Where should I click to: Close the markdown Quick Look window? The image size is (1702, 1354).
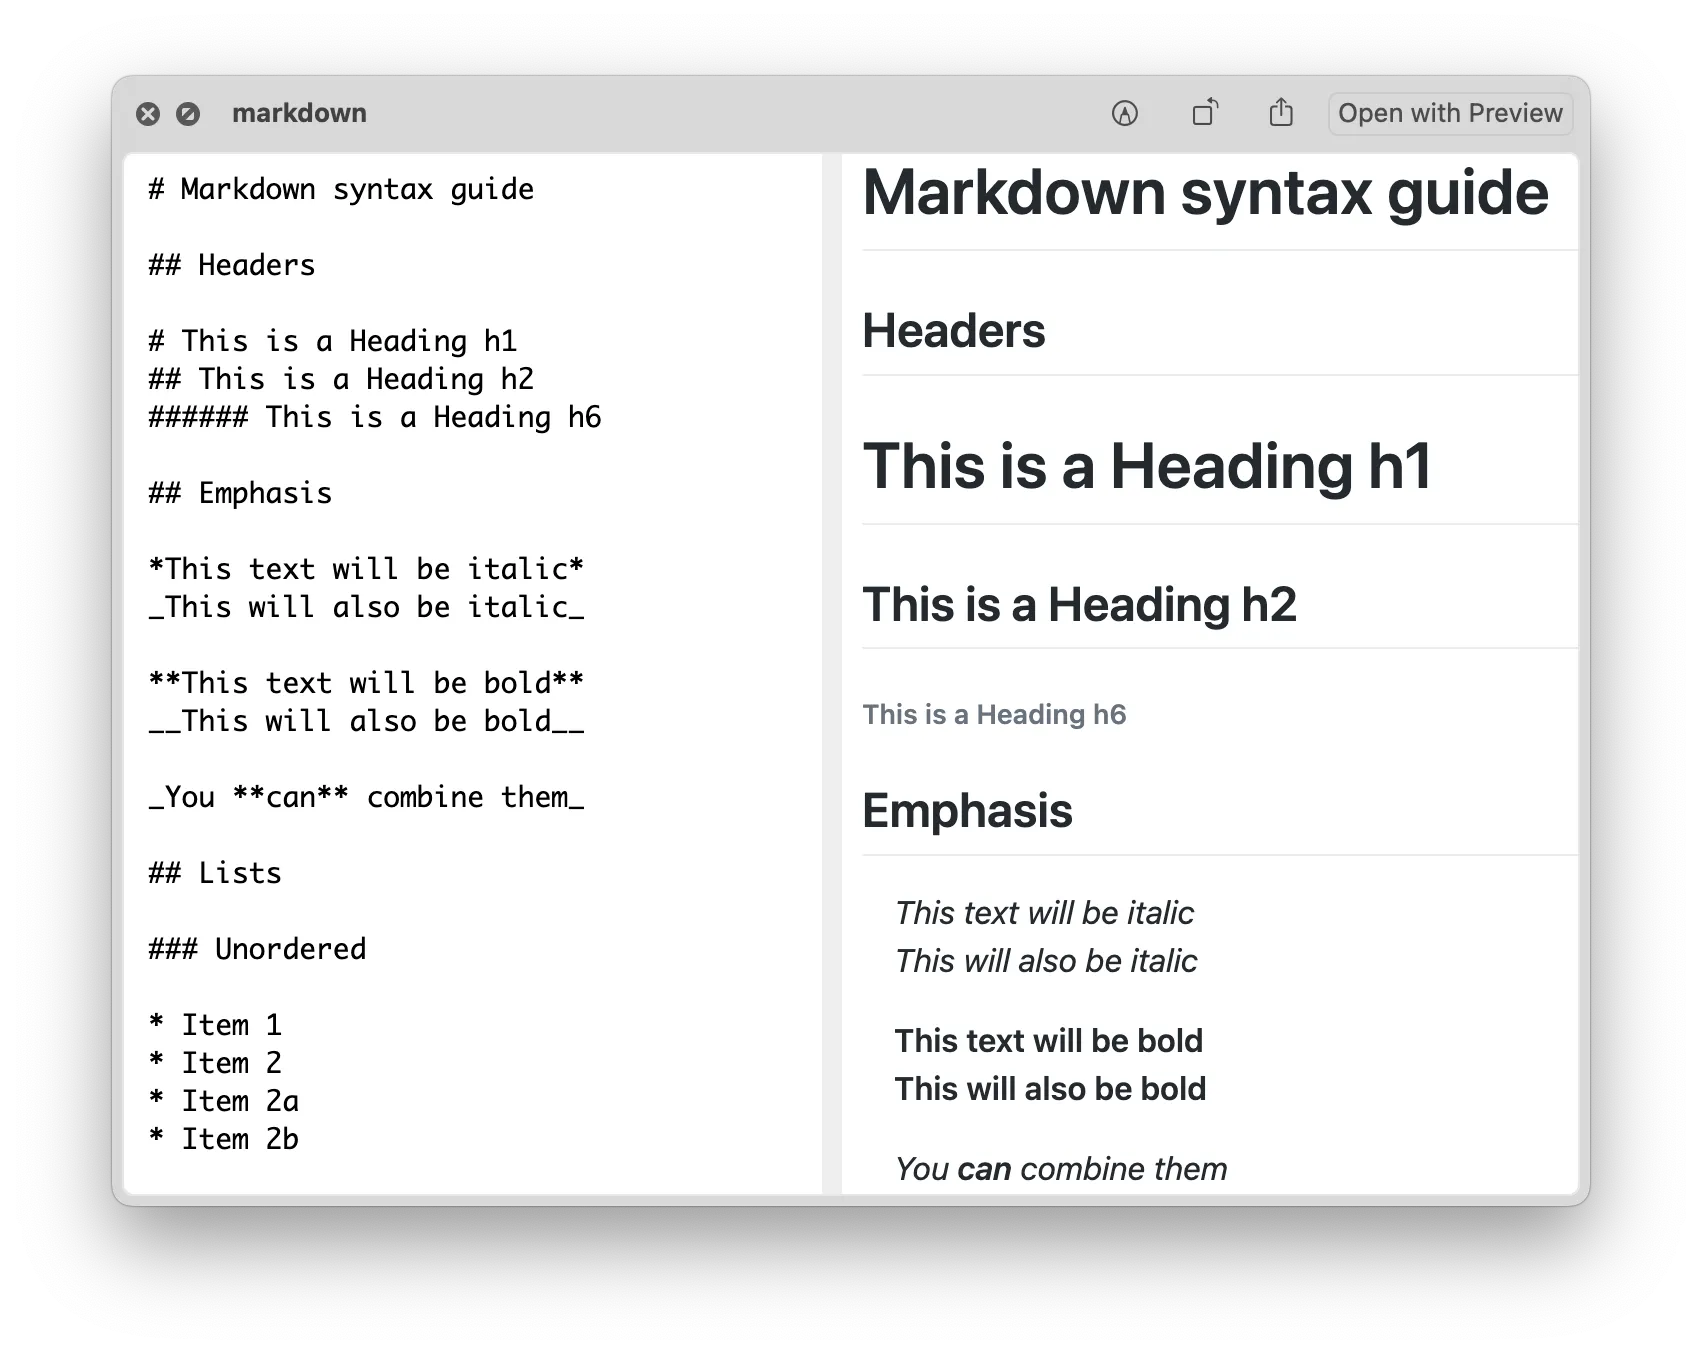coord(149,113)
